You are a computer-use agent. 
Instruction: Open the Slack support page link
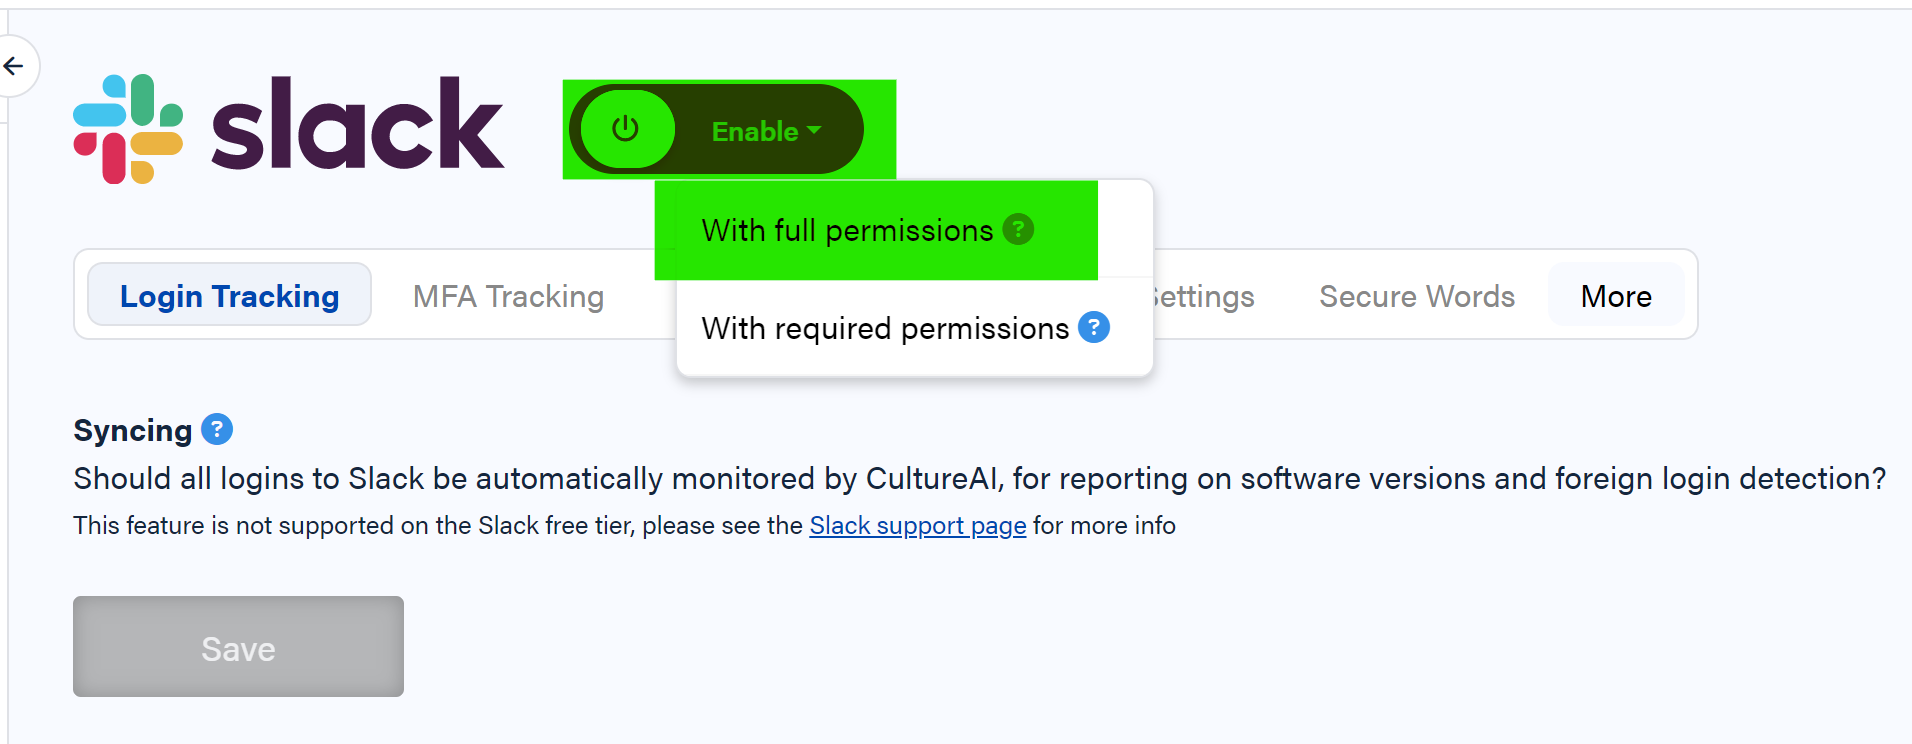(x=917, y=525)
